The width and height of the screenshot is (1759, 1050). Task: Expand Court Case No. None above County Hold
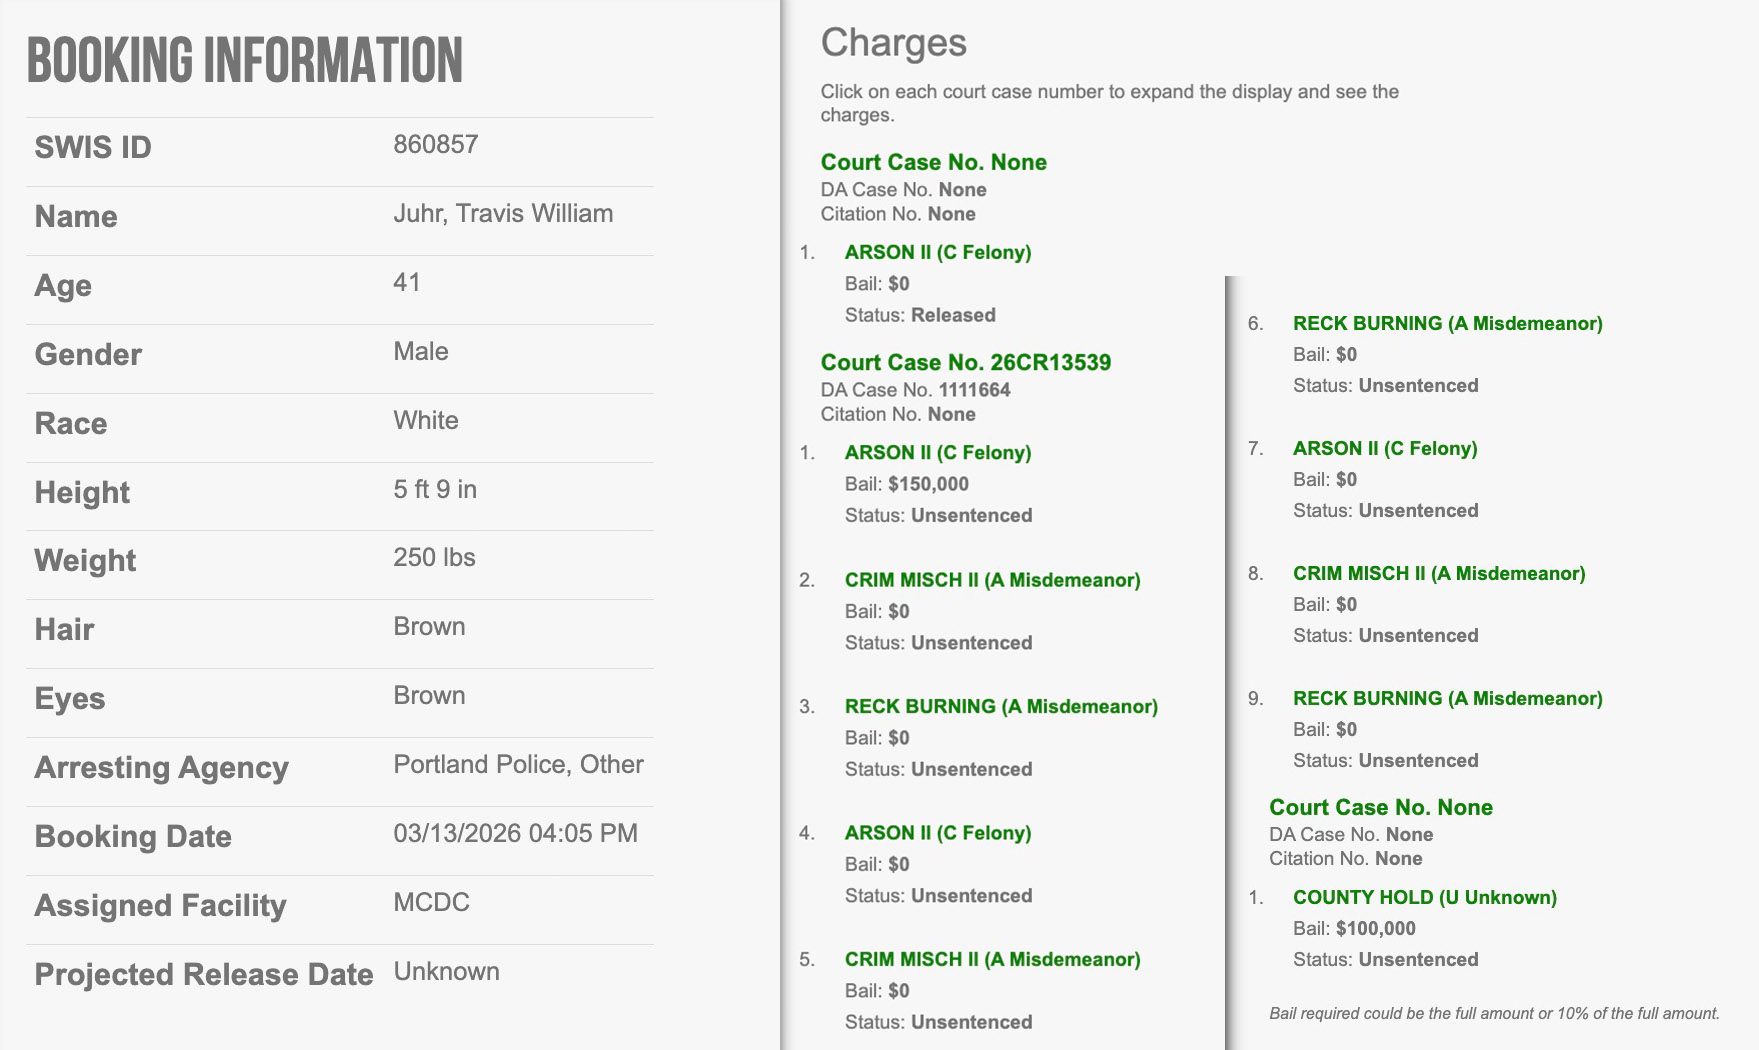coord(1380,807)
